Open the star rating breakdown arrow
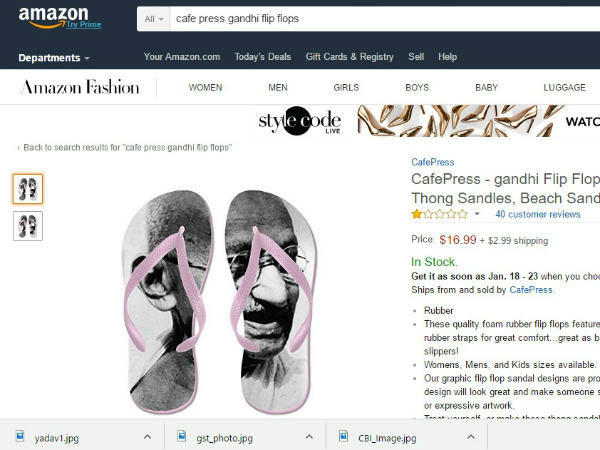The image size is (600, 450). tap(477, 214)
